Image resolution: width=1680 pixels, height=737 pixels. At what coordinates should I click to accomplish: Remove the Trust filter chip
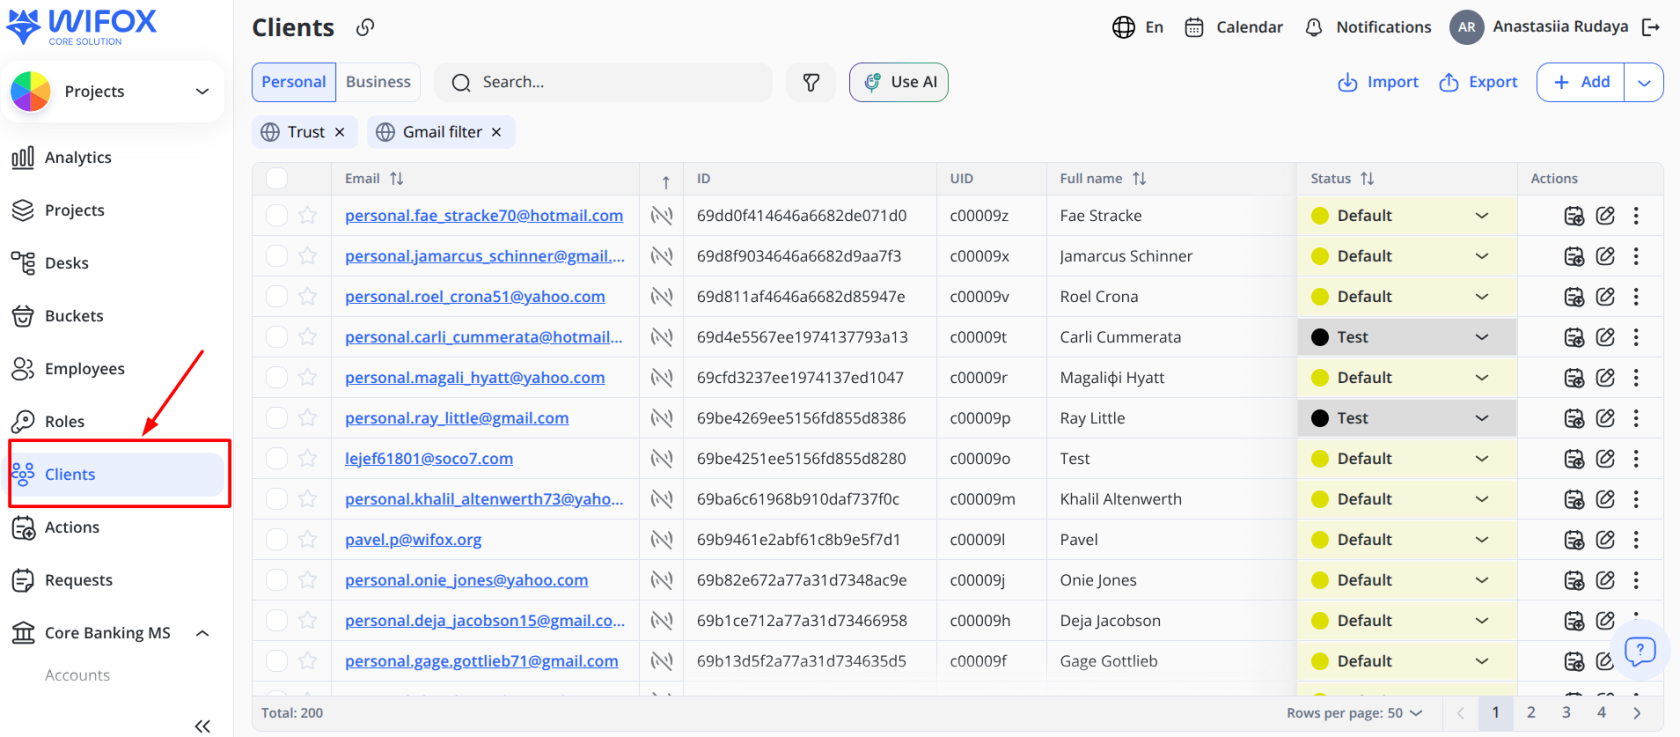[340, 132]
